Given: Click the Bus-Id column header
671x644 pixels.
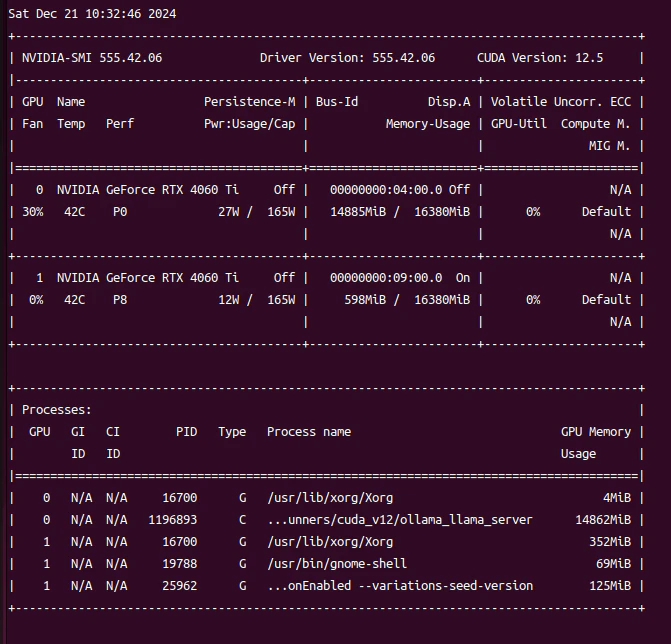Looking at the screenshot, I should tap(337, 102).
